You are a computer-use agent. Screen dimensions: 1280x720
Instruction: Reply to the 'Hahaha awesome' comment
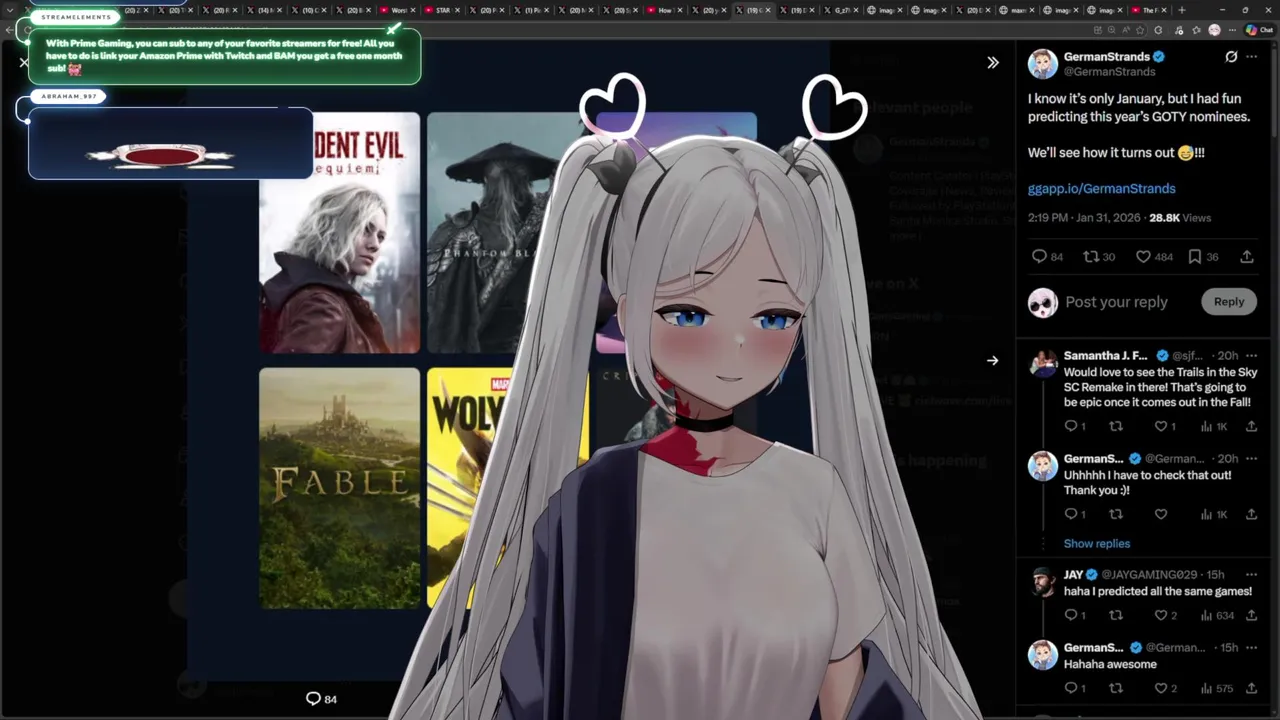1075,688
